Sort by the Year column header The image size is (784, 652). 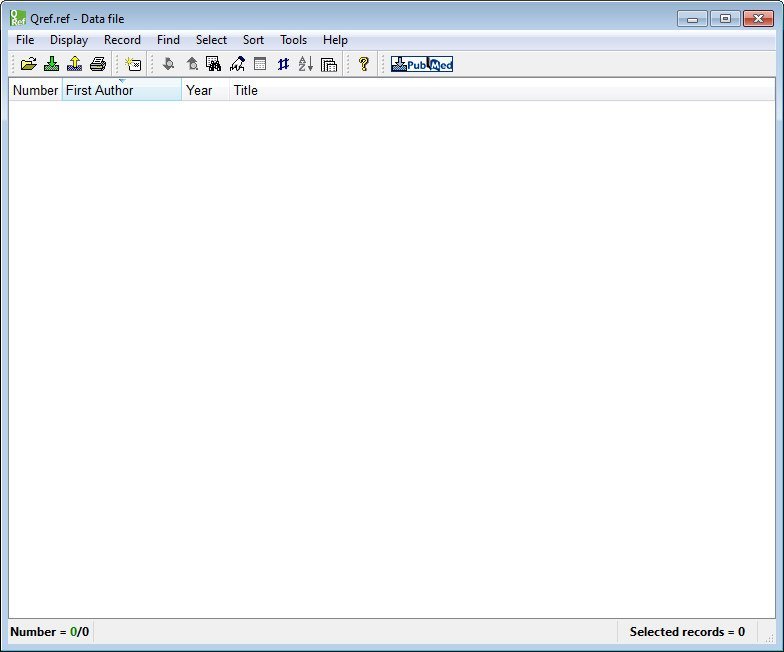coord(205,90)
